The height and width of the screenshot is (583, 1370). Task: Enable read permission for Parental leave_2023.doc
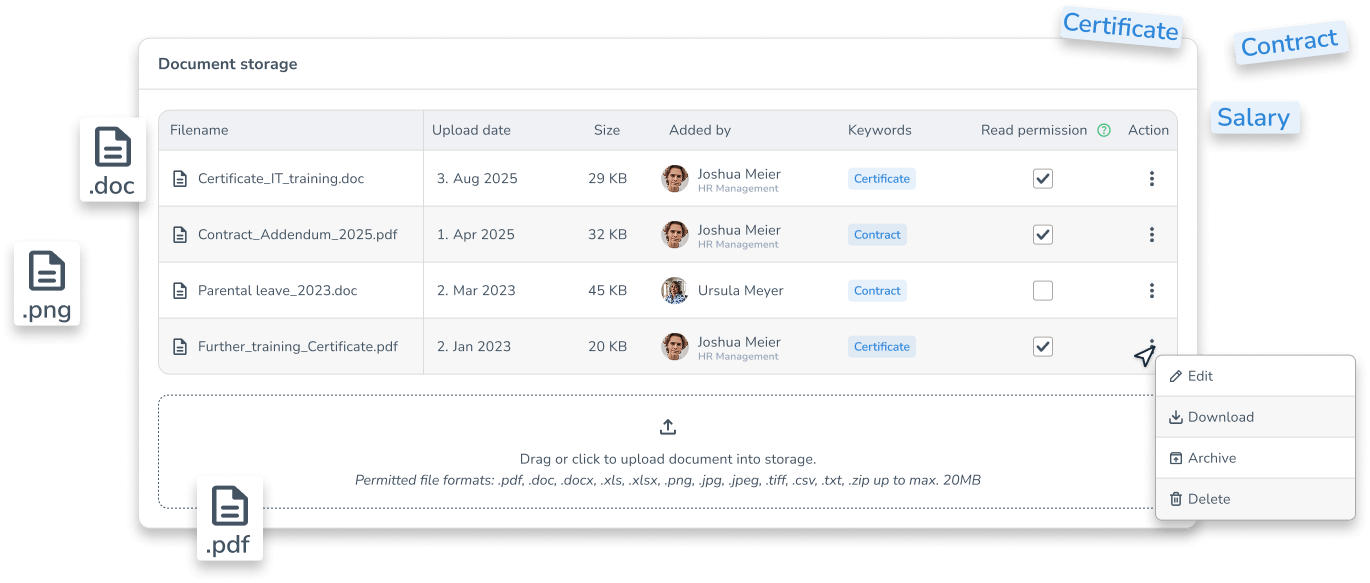click(1043, 290)
